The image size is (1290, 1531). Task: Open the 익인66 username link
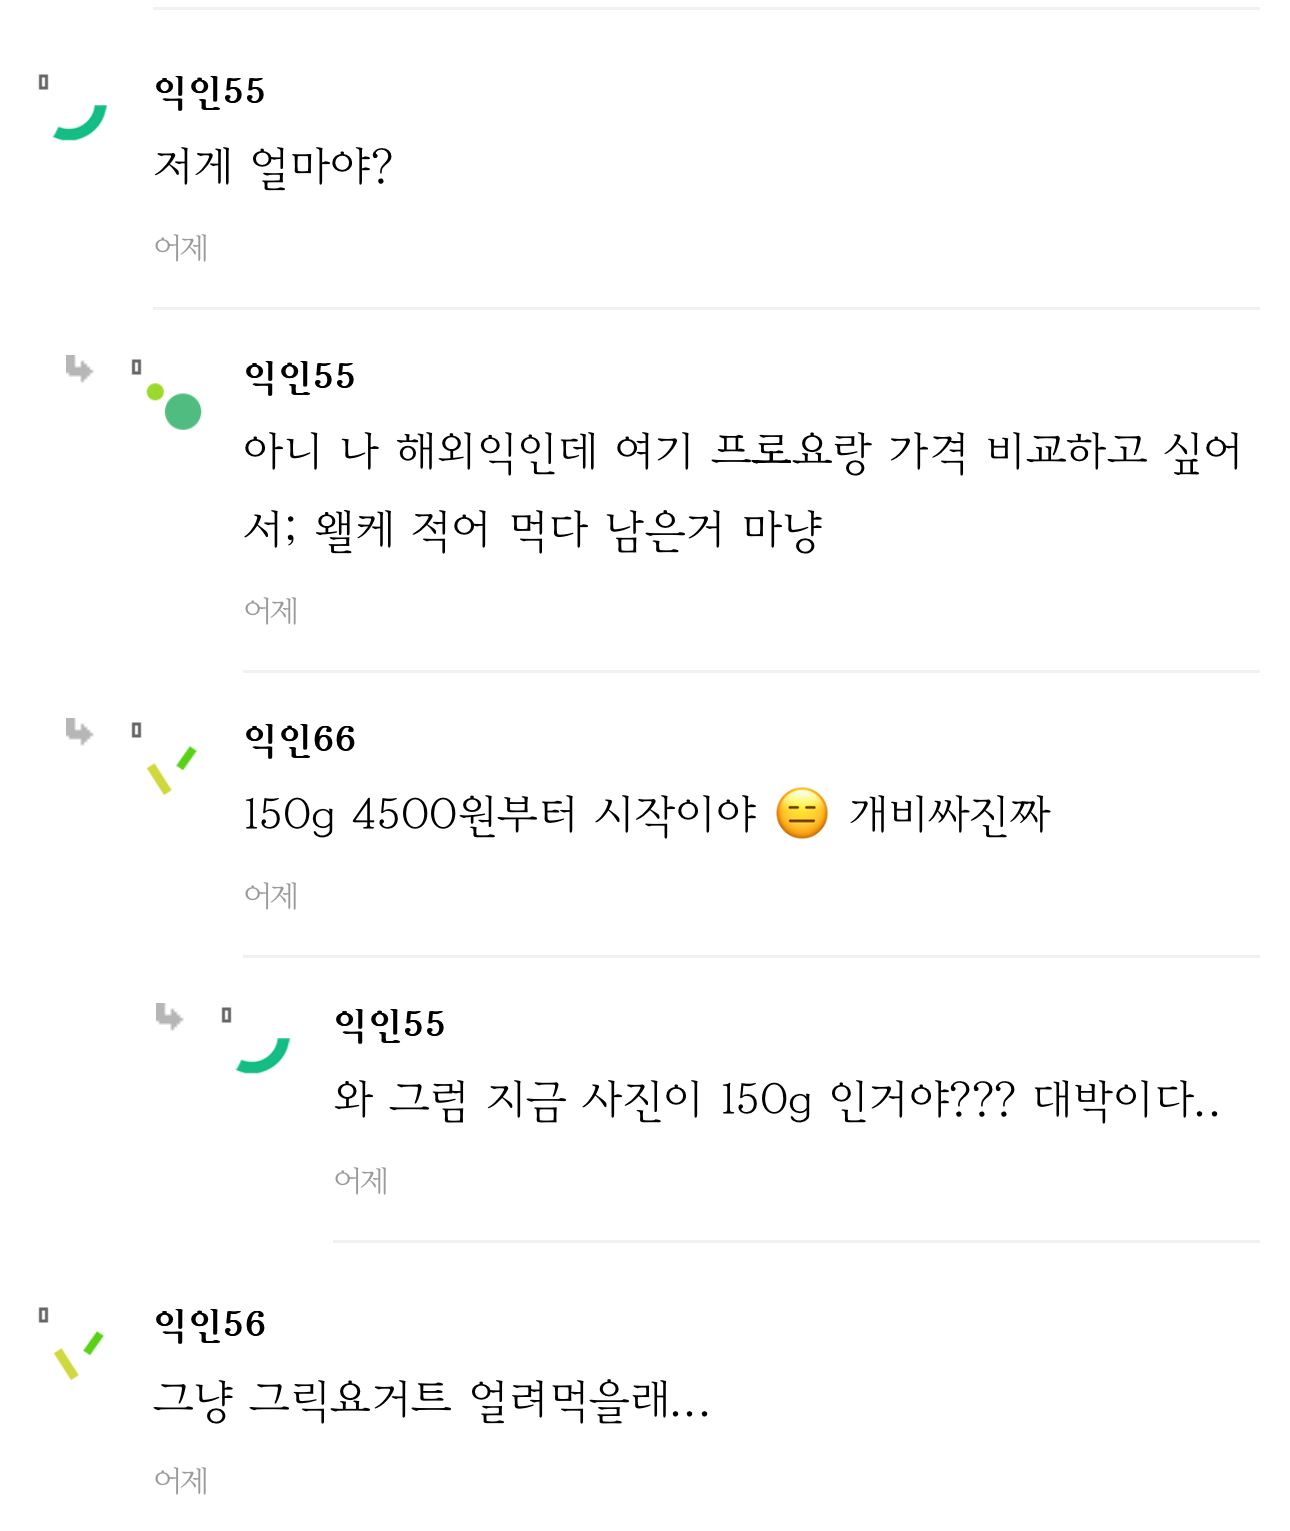pos(300,739)
